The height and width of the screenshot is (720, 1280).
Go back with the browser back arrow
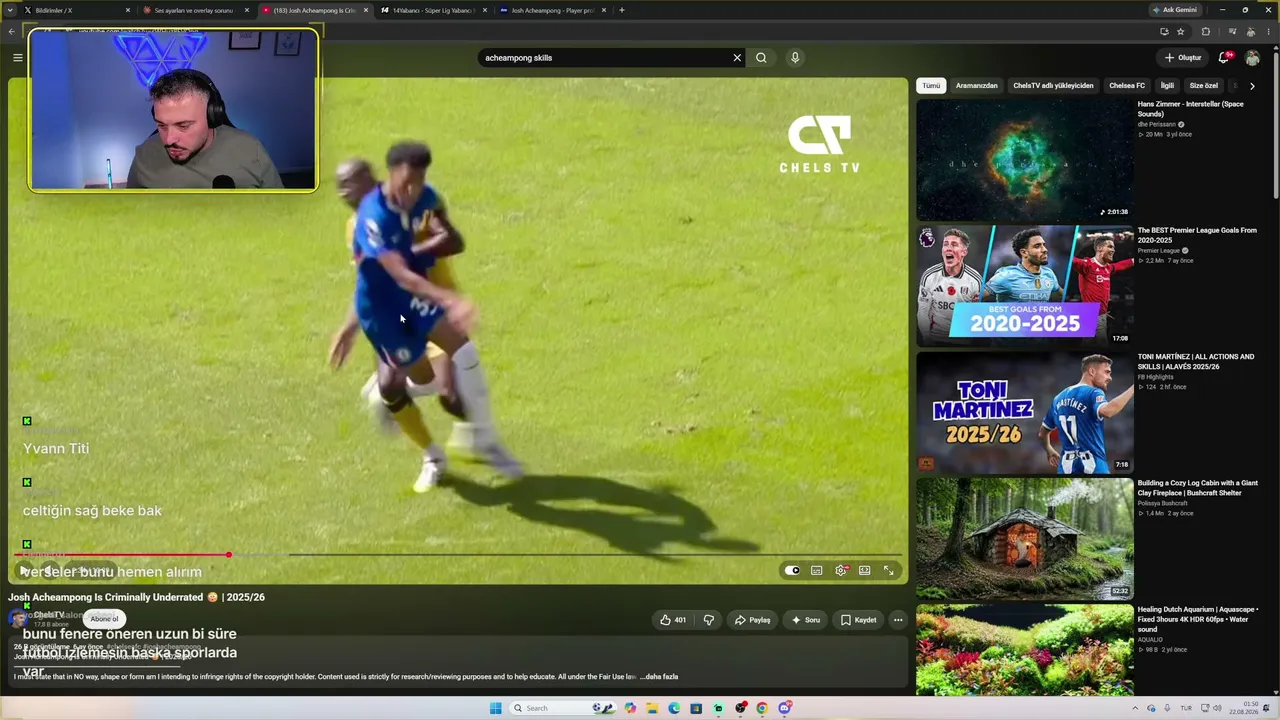pyautogui.click(x=12, y=31)
